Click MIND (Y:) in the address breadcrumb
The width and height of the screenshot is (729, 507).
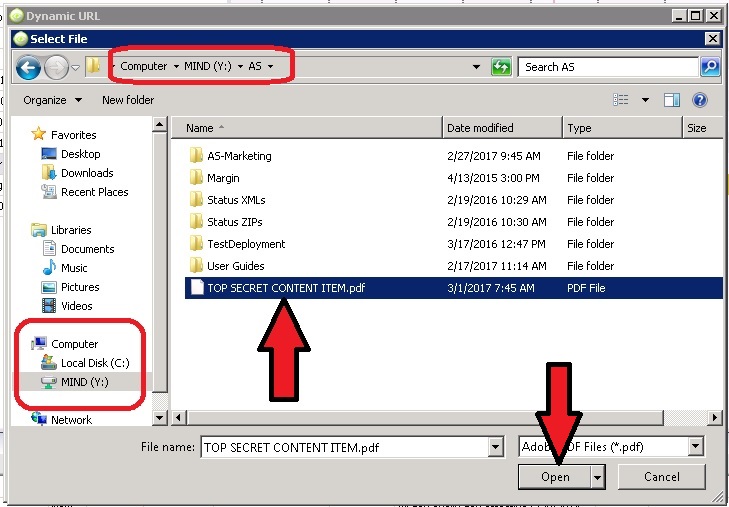pos(208,66)
